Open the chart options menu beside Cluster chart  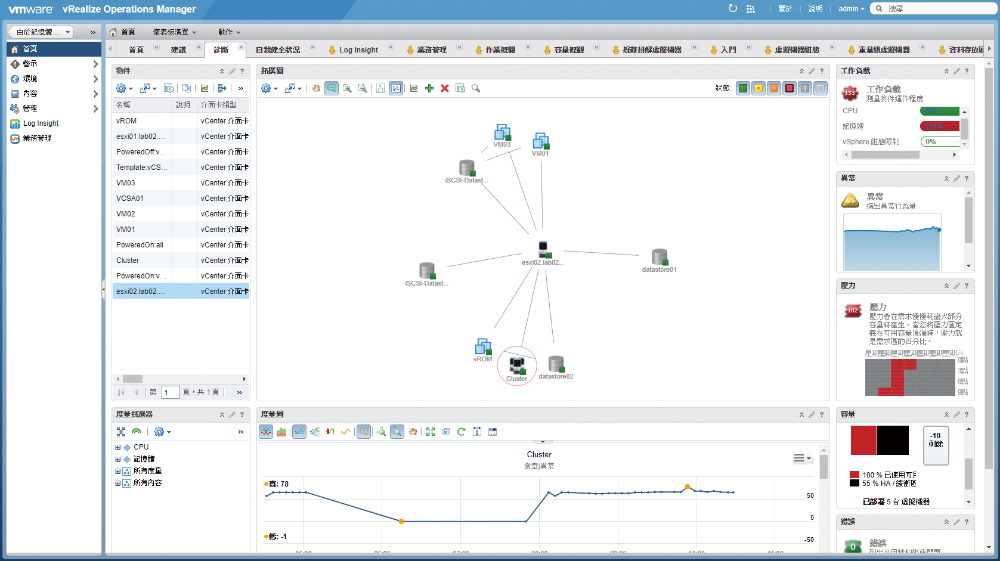802,458
